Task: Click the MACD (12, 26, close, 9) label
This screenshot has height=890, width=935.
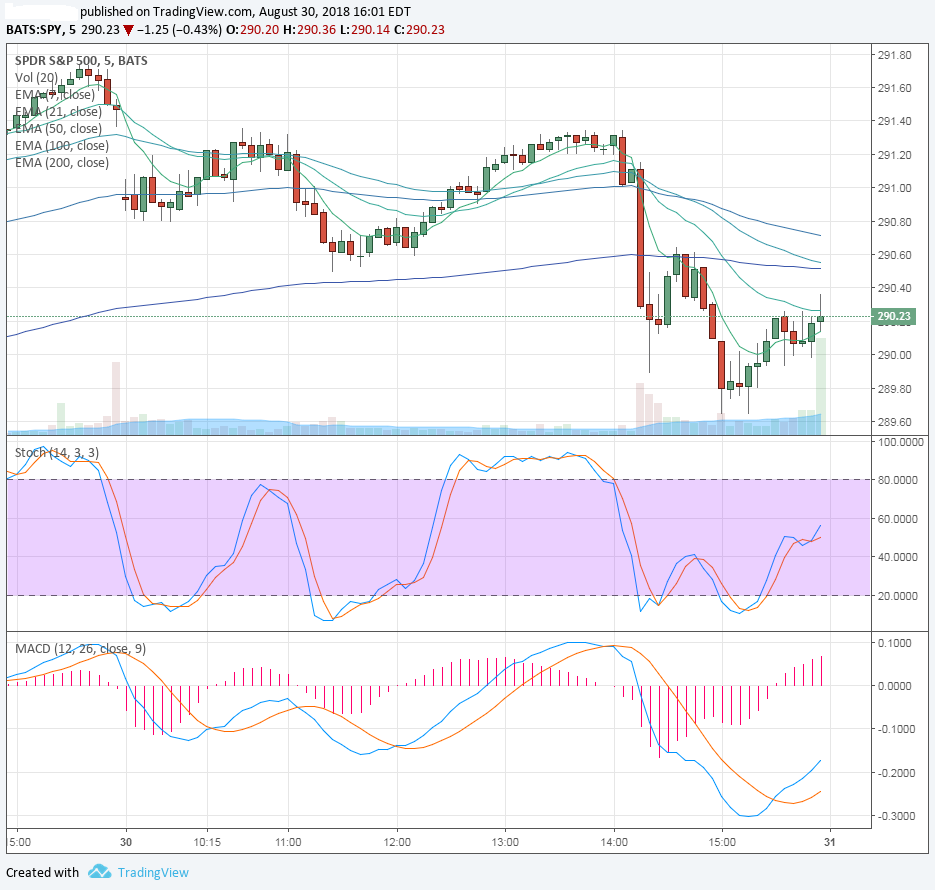Action: [x=81, y=649]
